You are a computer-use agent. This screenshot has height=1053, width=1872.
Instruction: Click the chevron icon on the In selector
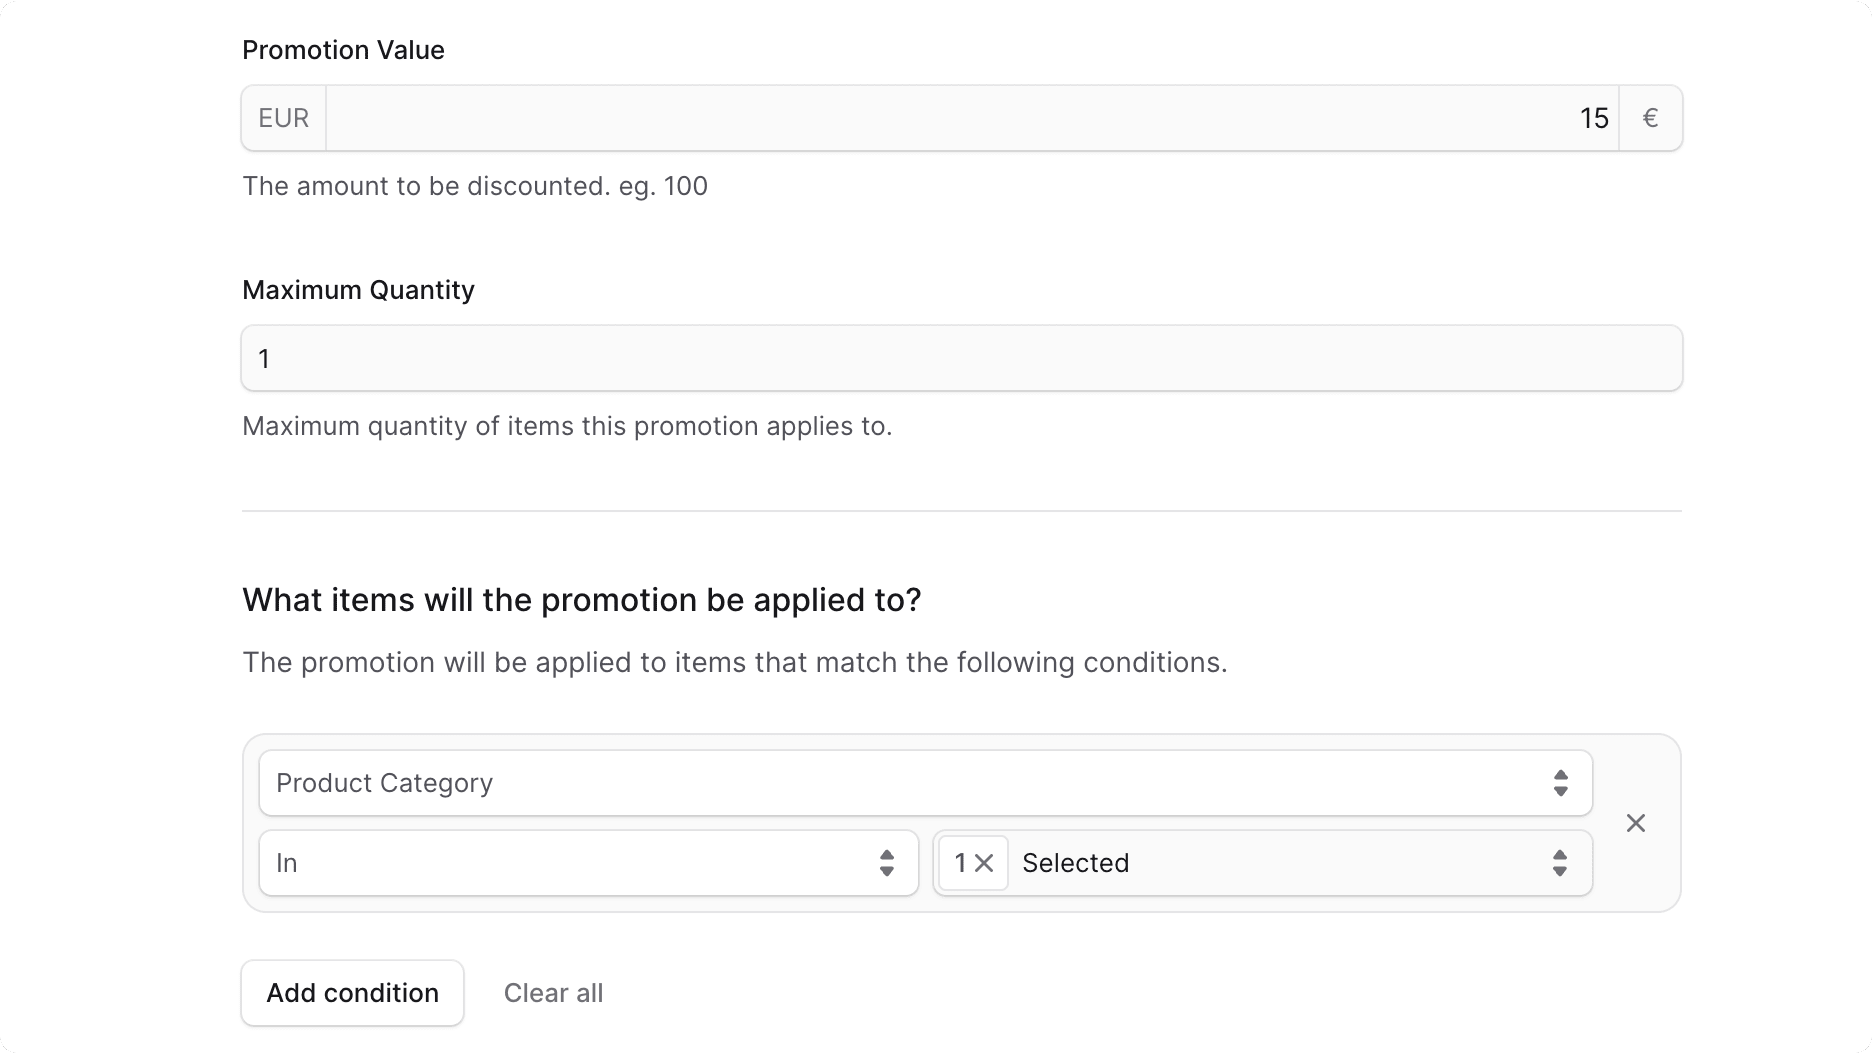pyautogui.click(x=886, y=862)
